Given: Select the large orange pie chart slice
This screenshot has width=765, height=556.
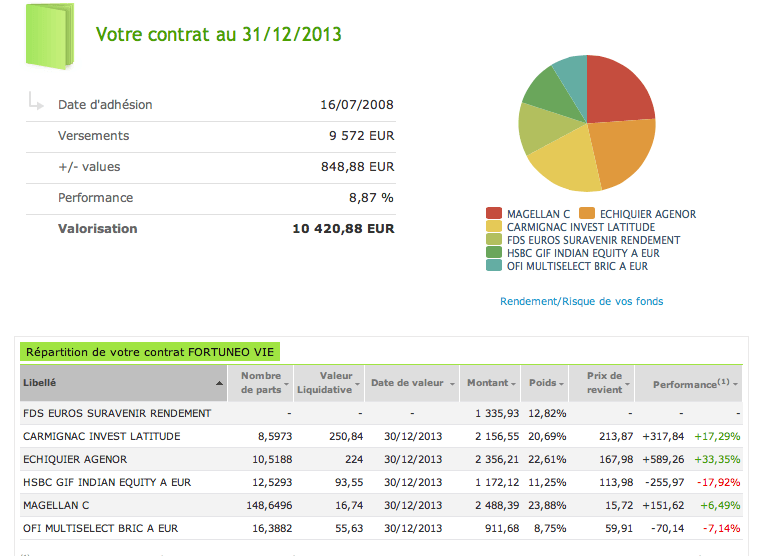Looking at the screenshot, I should point(622,151).
